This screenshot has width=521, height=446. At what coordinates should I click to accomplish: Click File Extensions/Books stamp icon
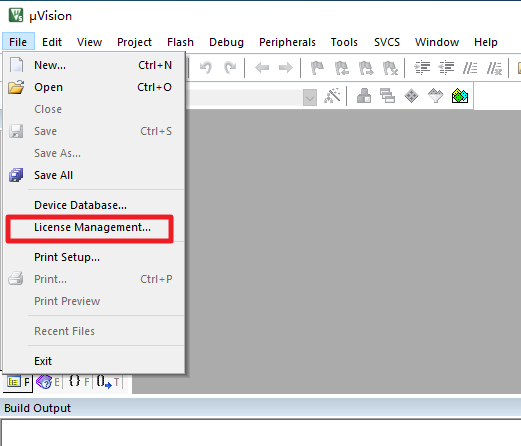364,96
